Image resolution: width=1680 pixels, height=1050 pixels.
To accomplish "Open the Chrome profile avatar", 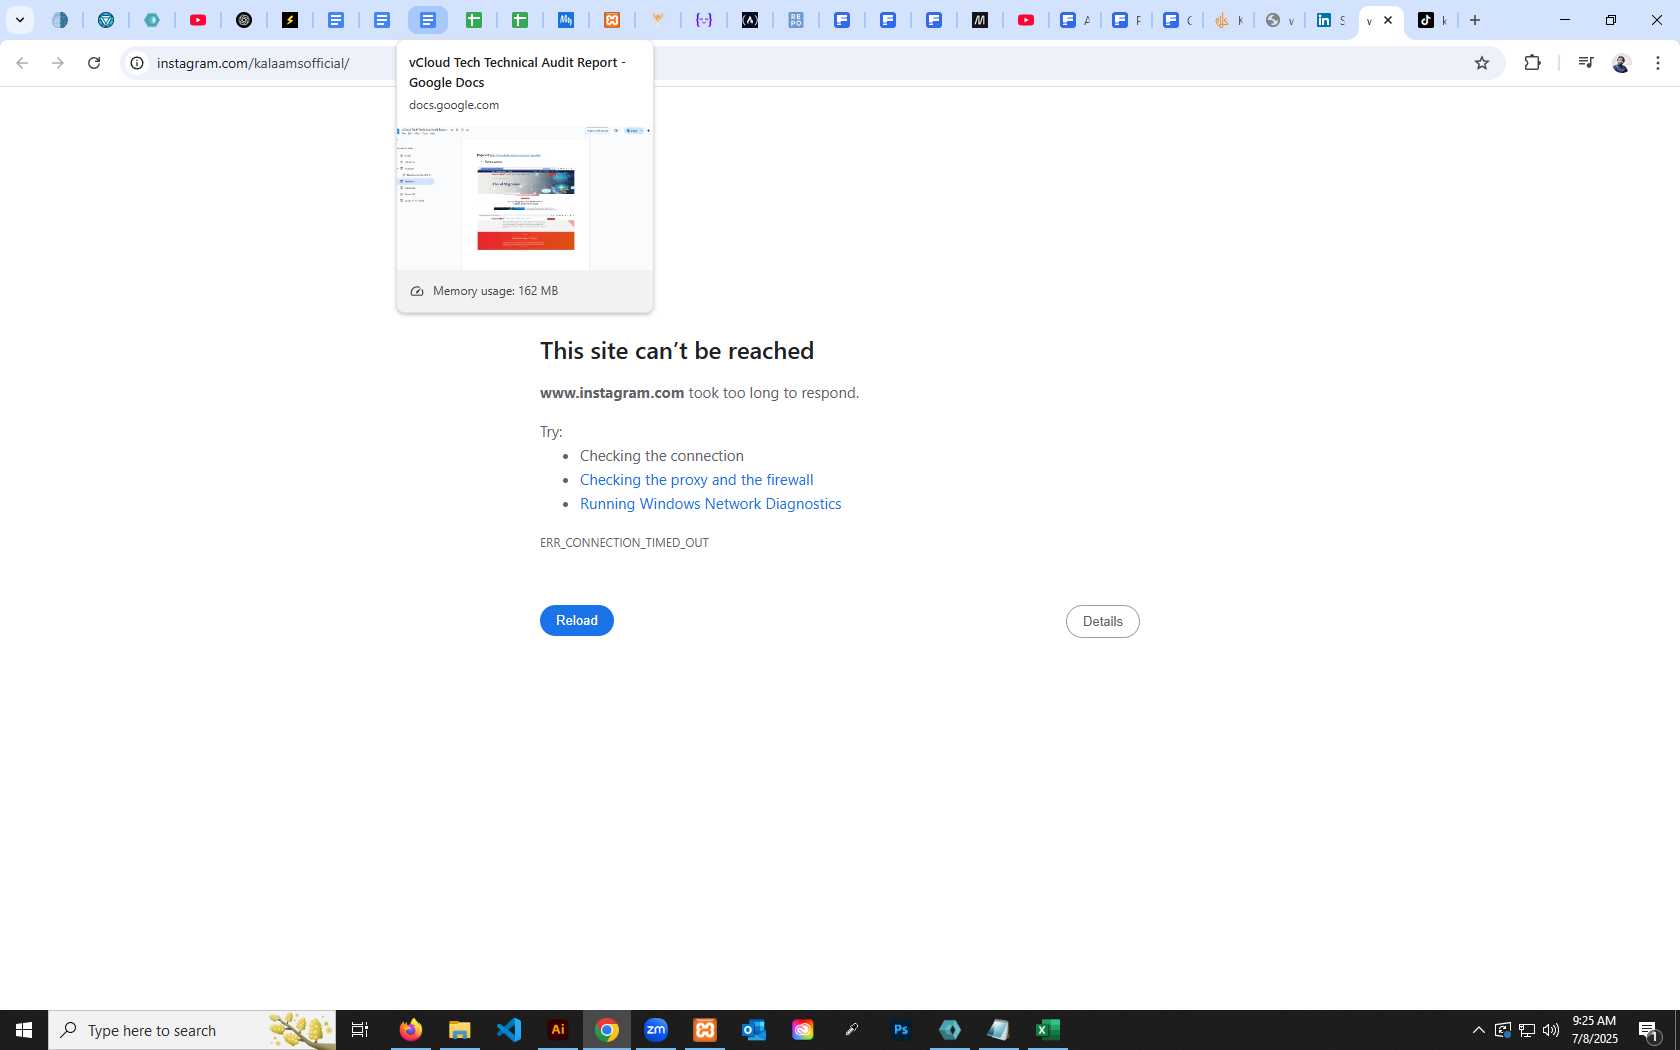I will [x=1621, y=63].
